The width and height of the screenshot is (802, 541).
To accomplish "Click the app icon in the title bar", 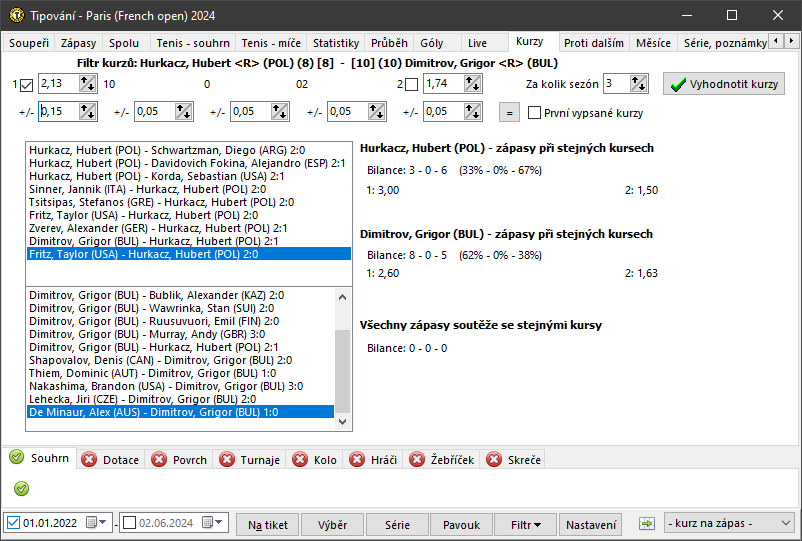I will pos(14,15).
